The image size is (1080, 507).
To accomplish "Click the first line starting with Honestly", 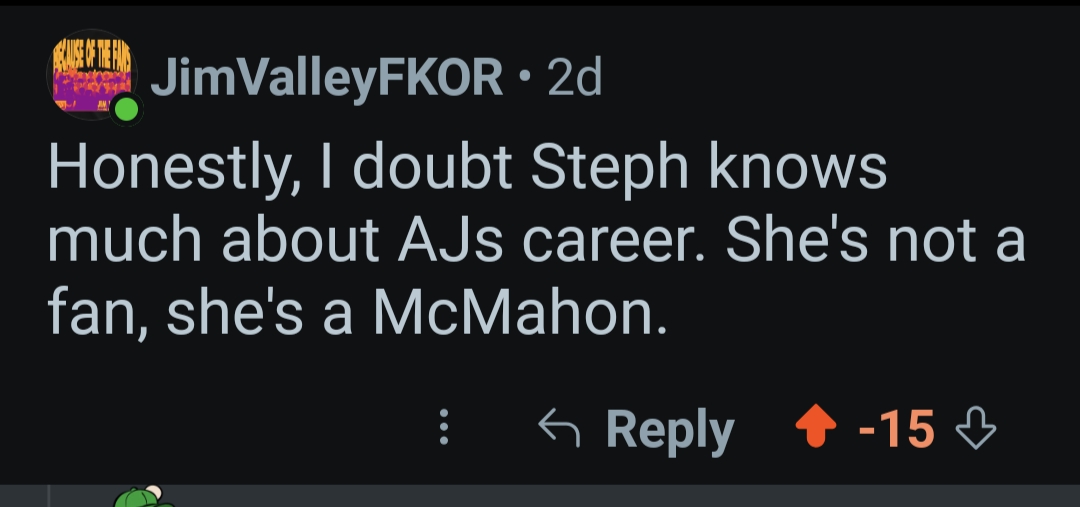I will point(467,170).
